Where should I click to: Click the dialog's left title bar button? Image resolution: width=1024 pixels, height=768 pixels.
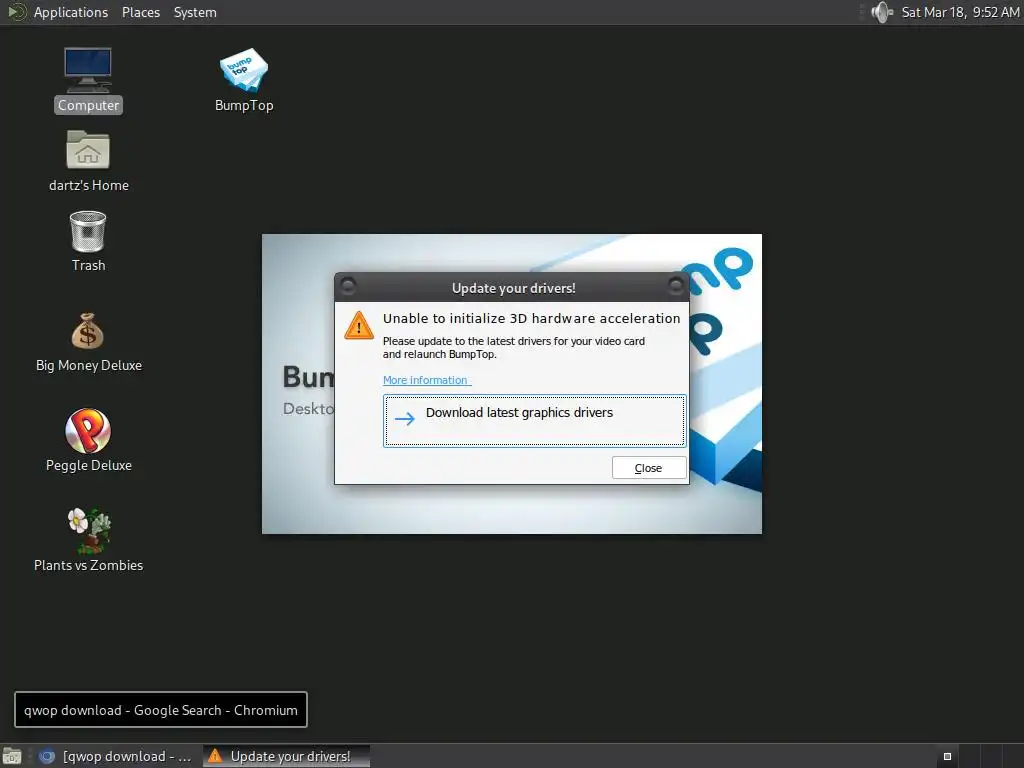coord(348,285)
